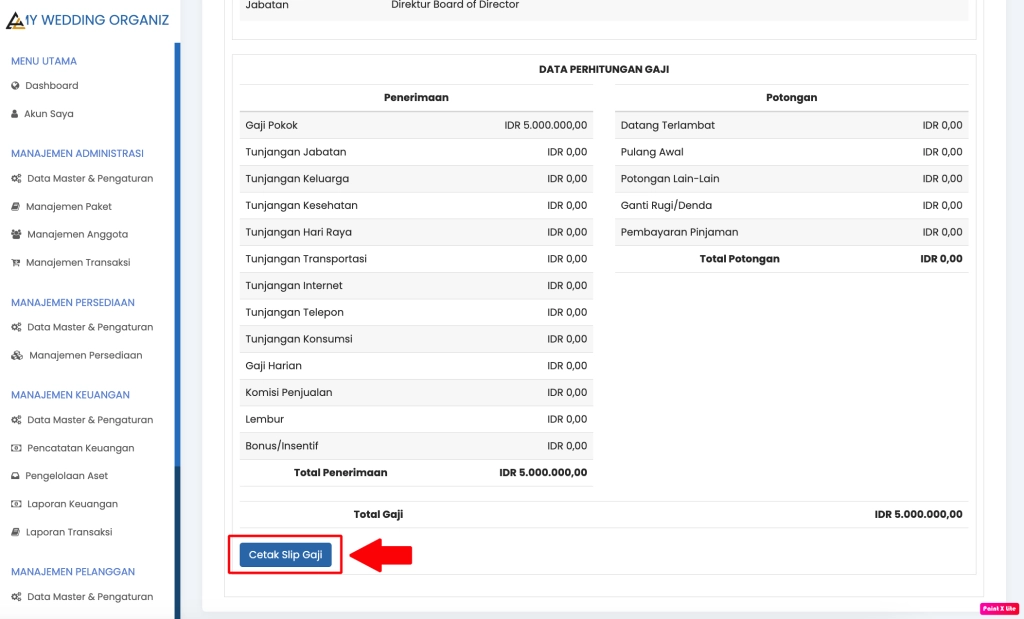Expand Data Master & Pengaturan under Pelanggan
This screenshot has width=1024, height=619.
point(89,597)
